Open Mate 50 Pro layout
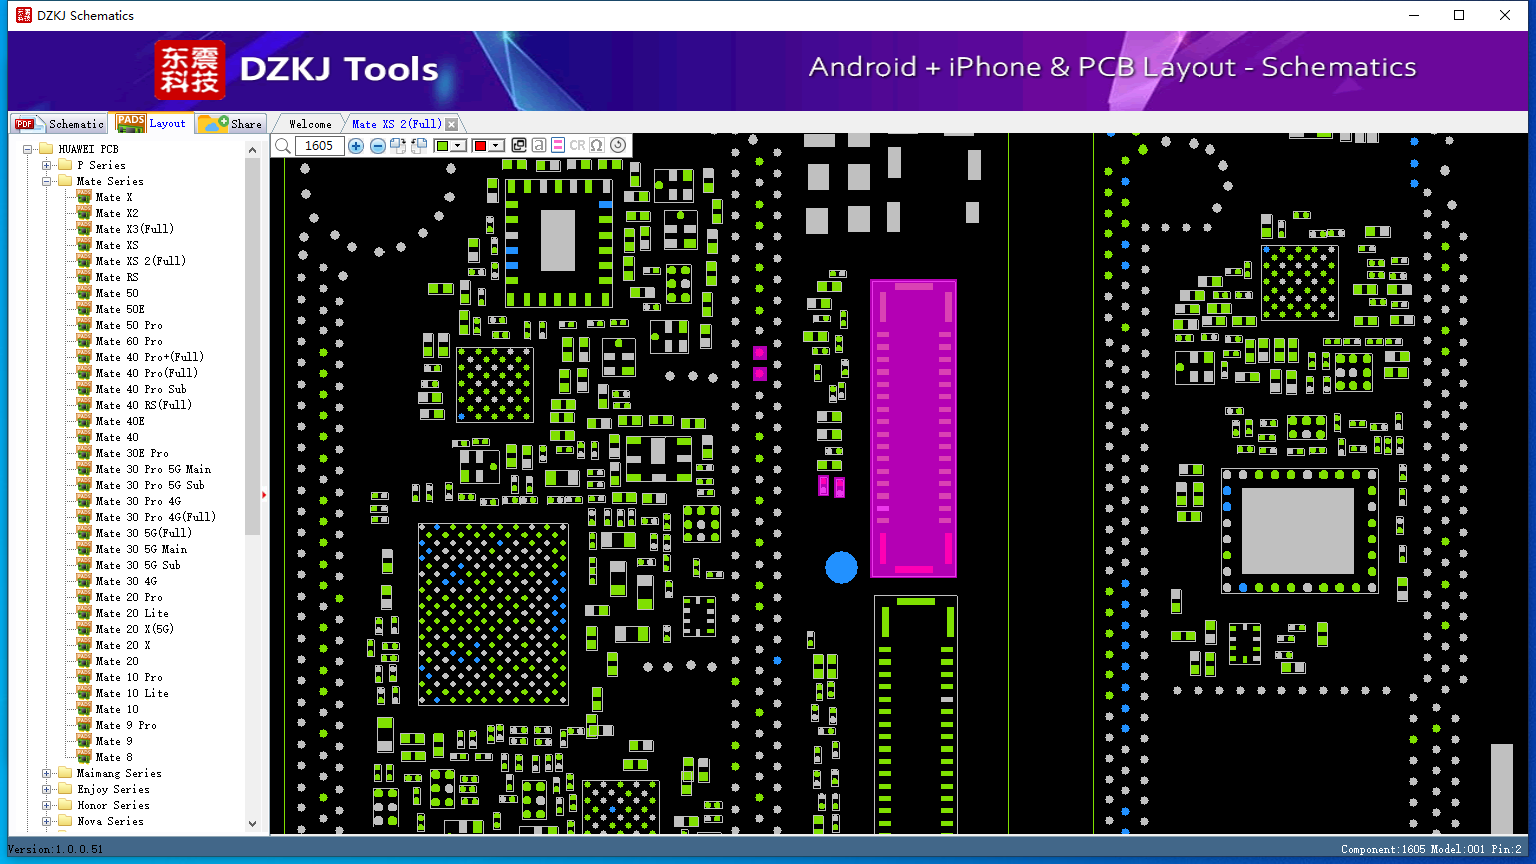The width and height of the screenshot is (1536, 864). (129, 325)
